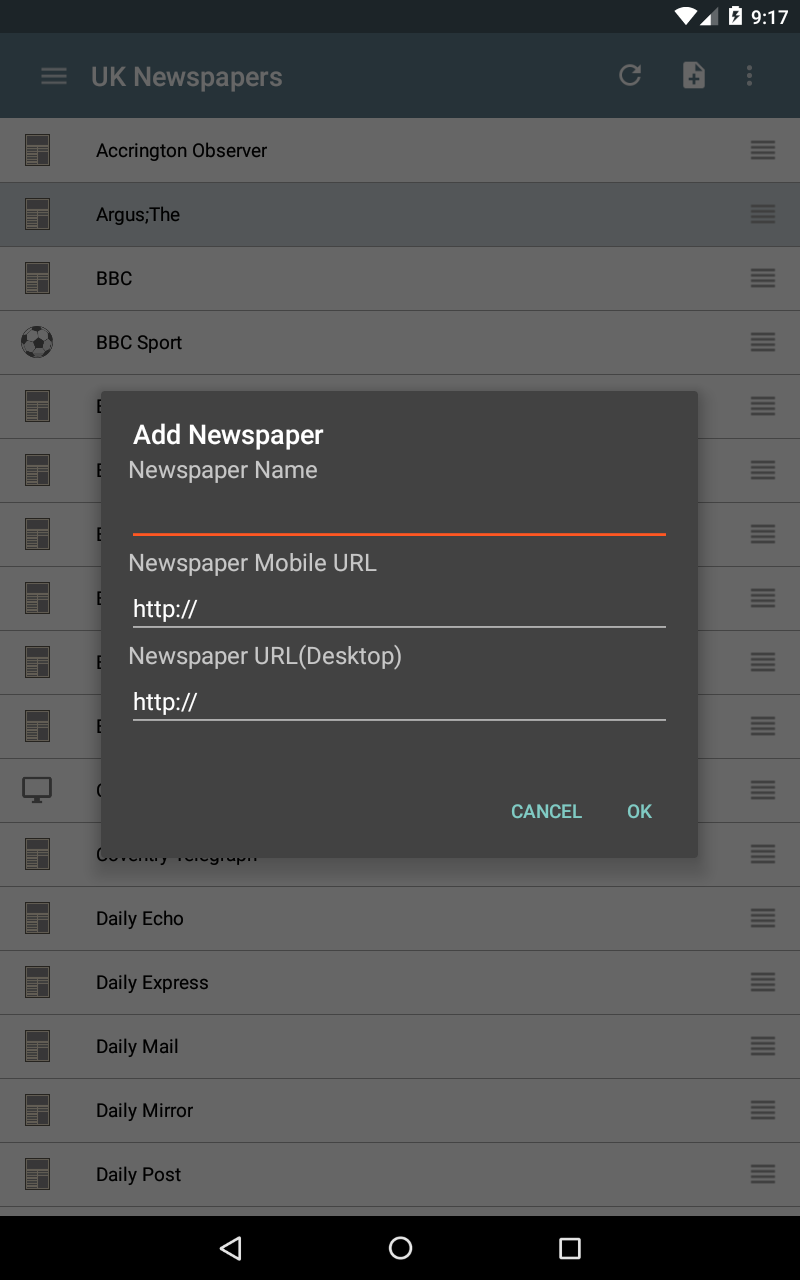Tap the Newspaper URL(Desktop) field
This screenshot has height=1280, width=800.
[399, 702]
